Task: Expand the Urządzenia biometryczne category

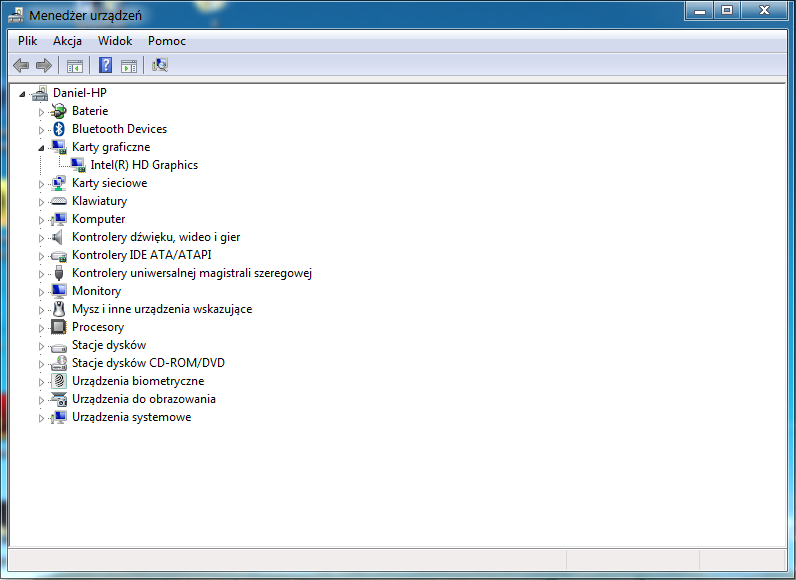Action: 41,382
